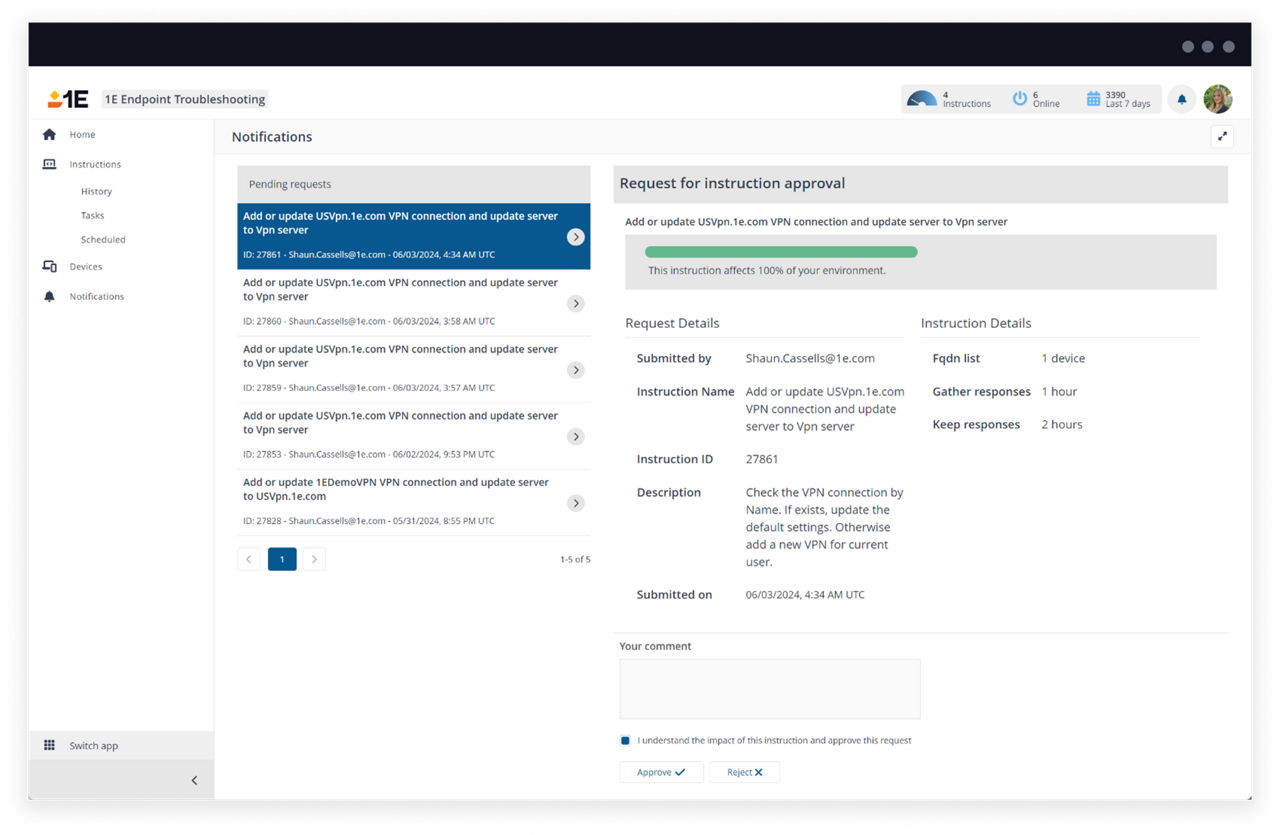The width and height of the screenshot is (1280, 835).
Task: Go to previous page of pending requests
Action: [249, 559]
